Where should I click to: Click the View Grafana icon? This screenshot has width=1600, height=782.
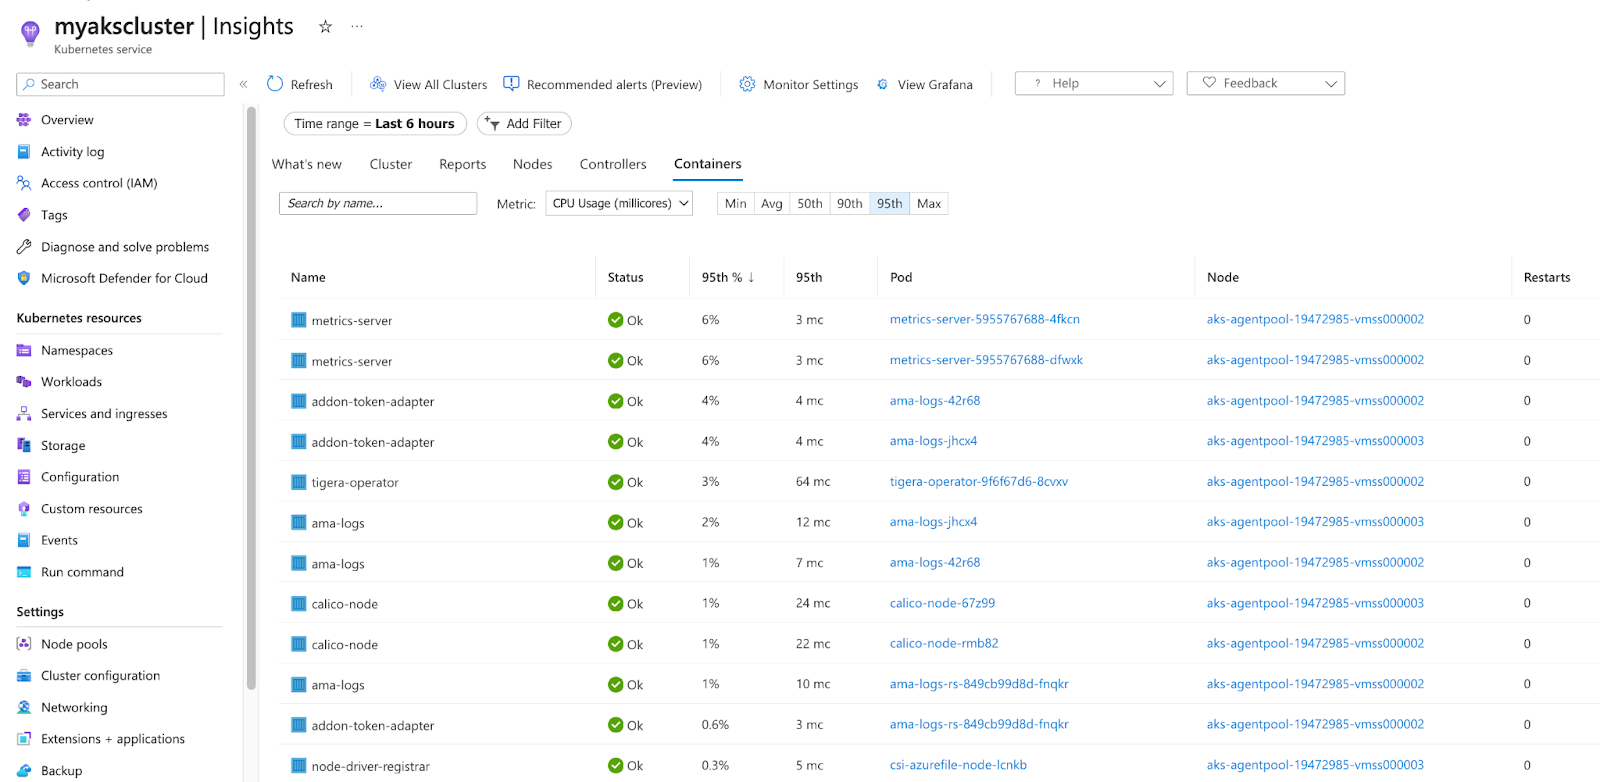point(882,84)
